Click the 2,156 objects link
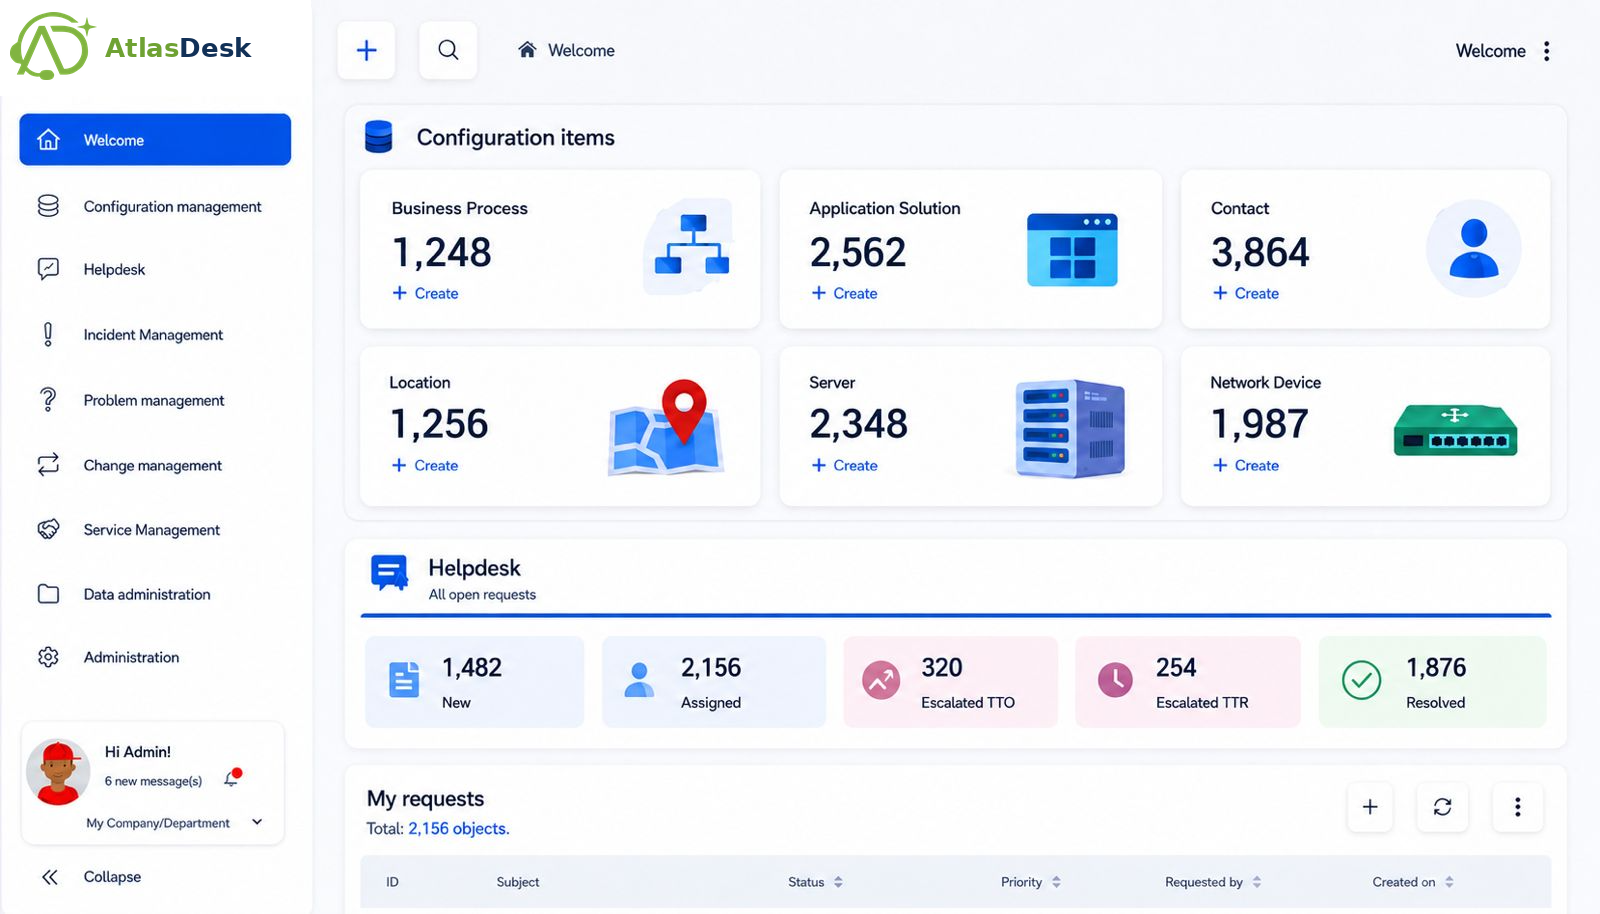The height and width of the screenshot is (914, 1600). [x=458, y=829]
